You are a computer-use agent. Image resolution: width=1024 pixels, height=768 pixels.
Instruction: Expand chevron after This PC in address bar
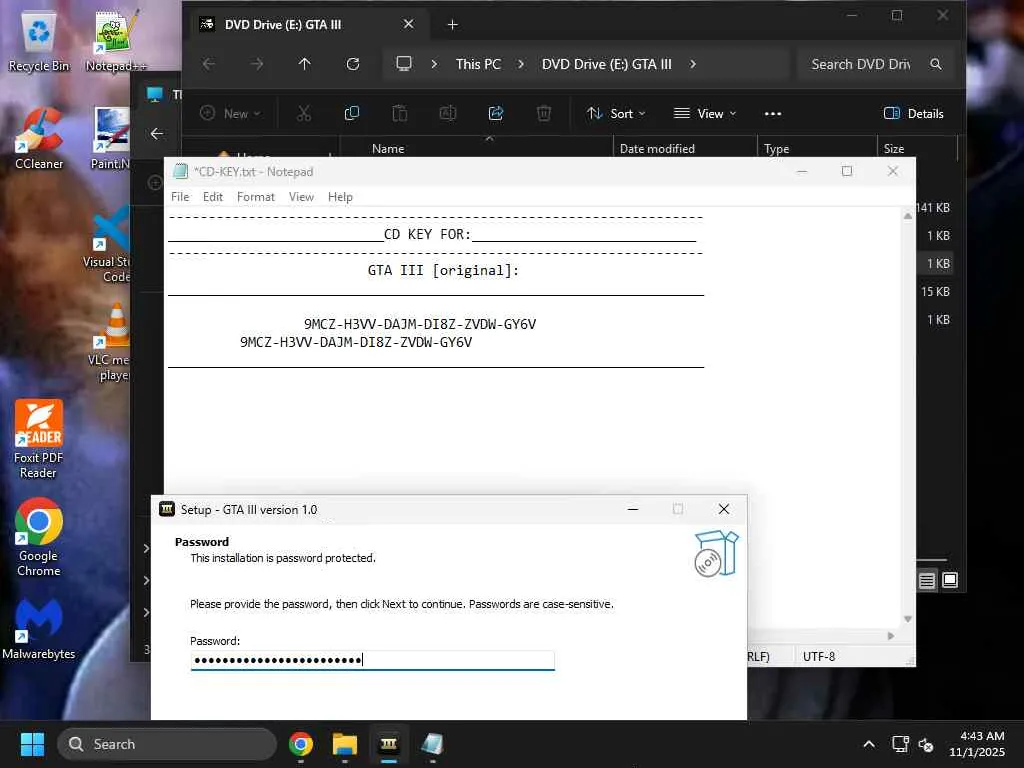[520, 64]
